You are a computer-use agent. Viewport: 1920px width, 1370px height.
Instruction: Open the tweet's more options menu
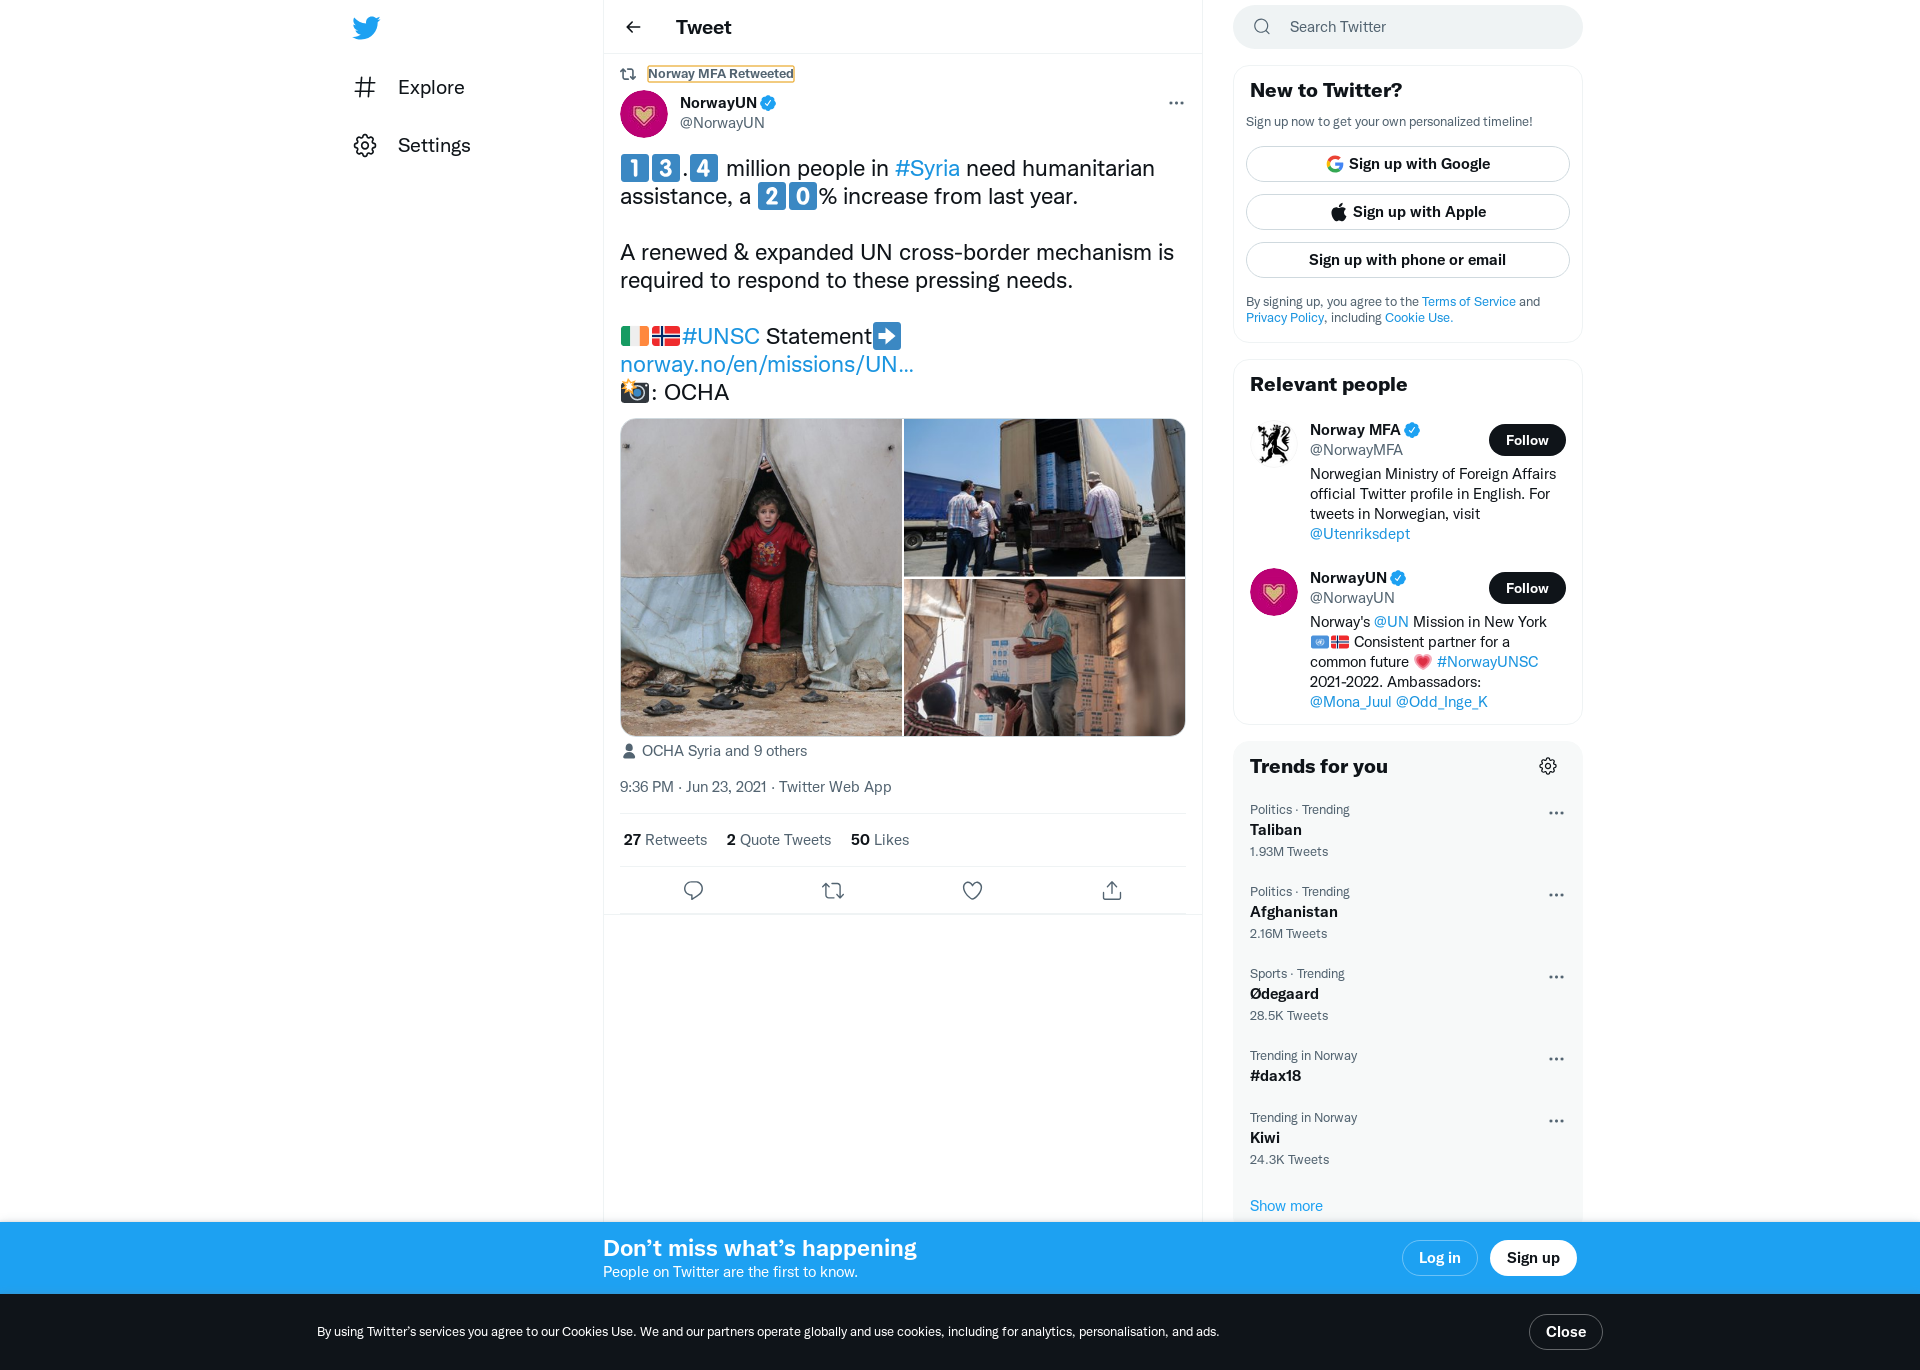[1176, 103]
